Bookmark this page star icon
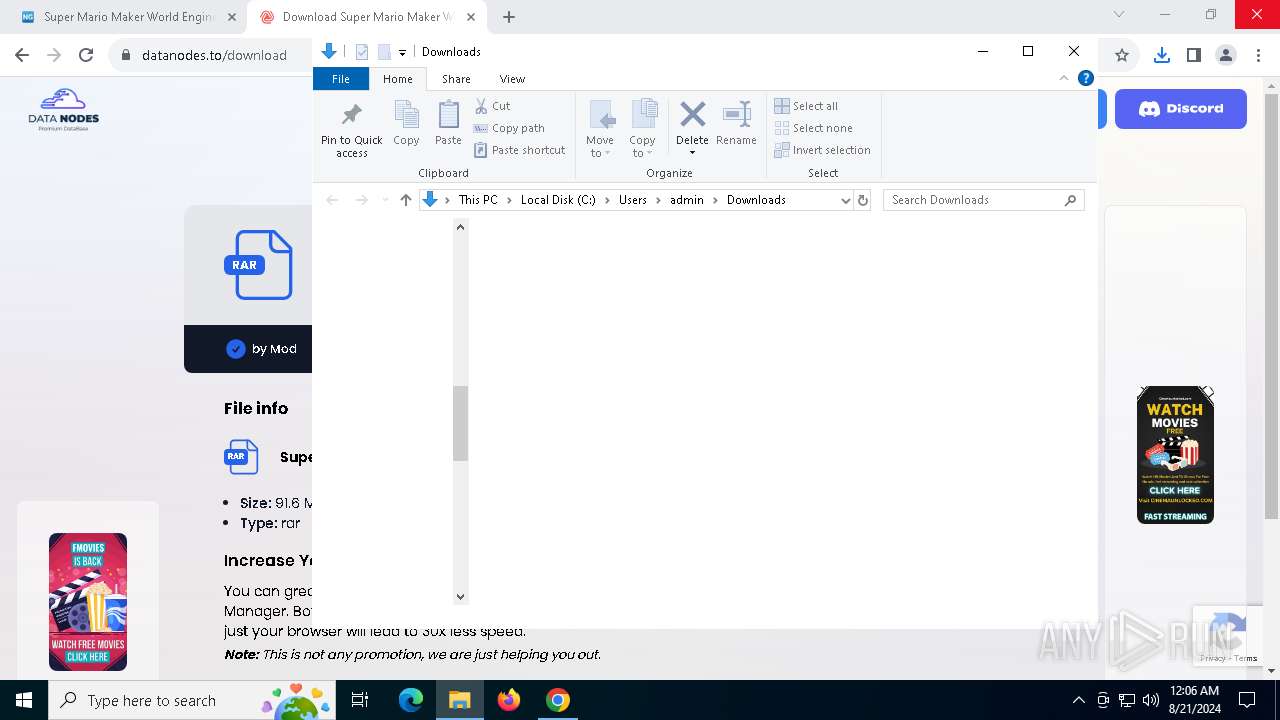Image resolution: width=1280 pixels, height=720 pixels. click(1122, 55)
